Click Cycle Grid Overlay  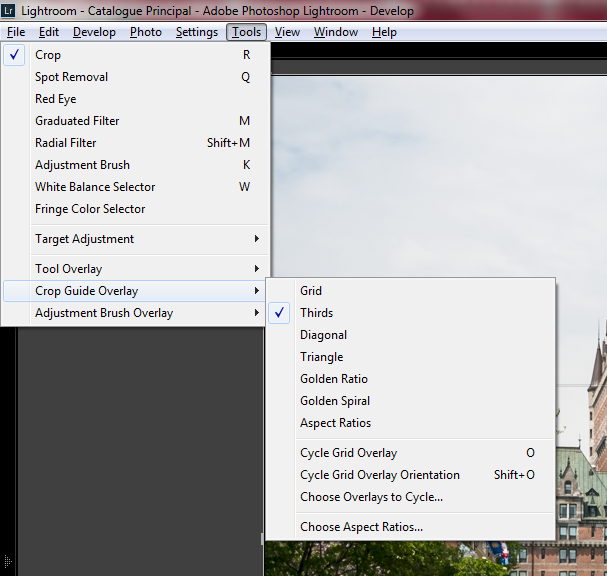click(411, 453)
